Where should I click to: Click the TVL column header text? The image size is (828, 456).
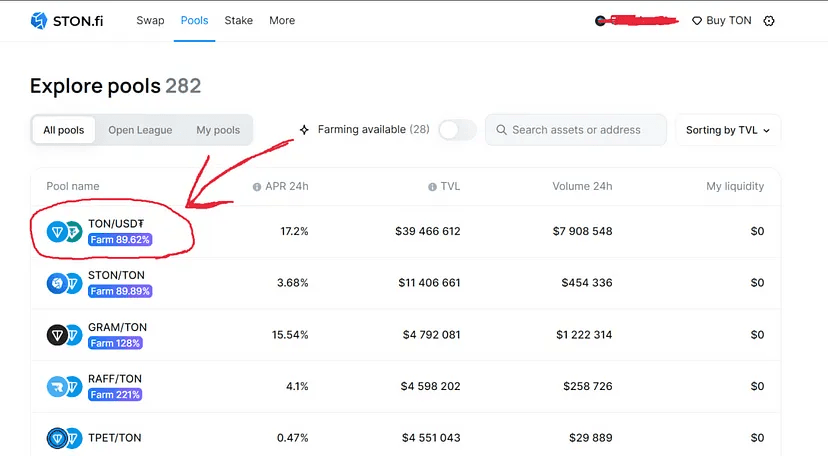tap(450, 186)
